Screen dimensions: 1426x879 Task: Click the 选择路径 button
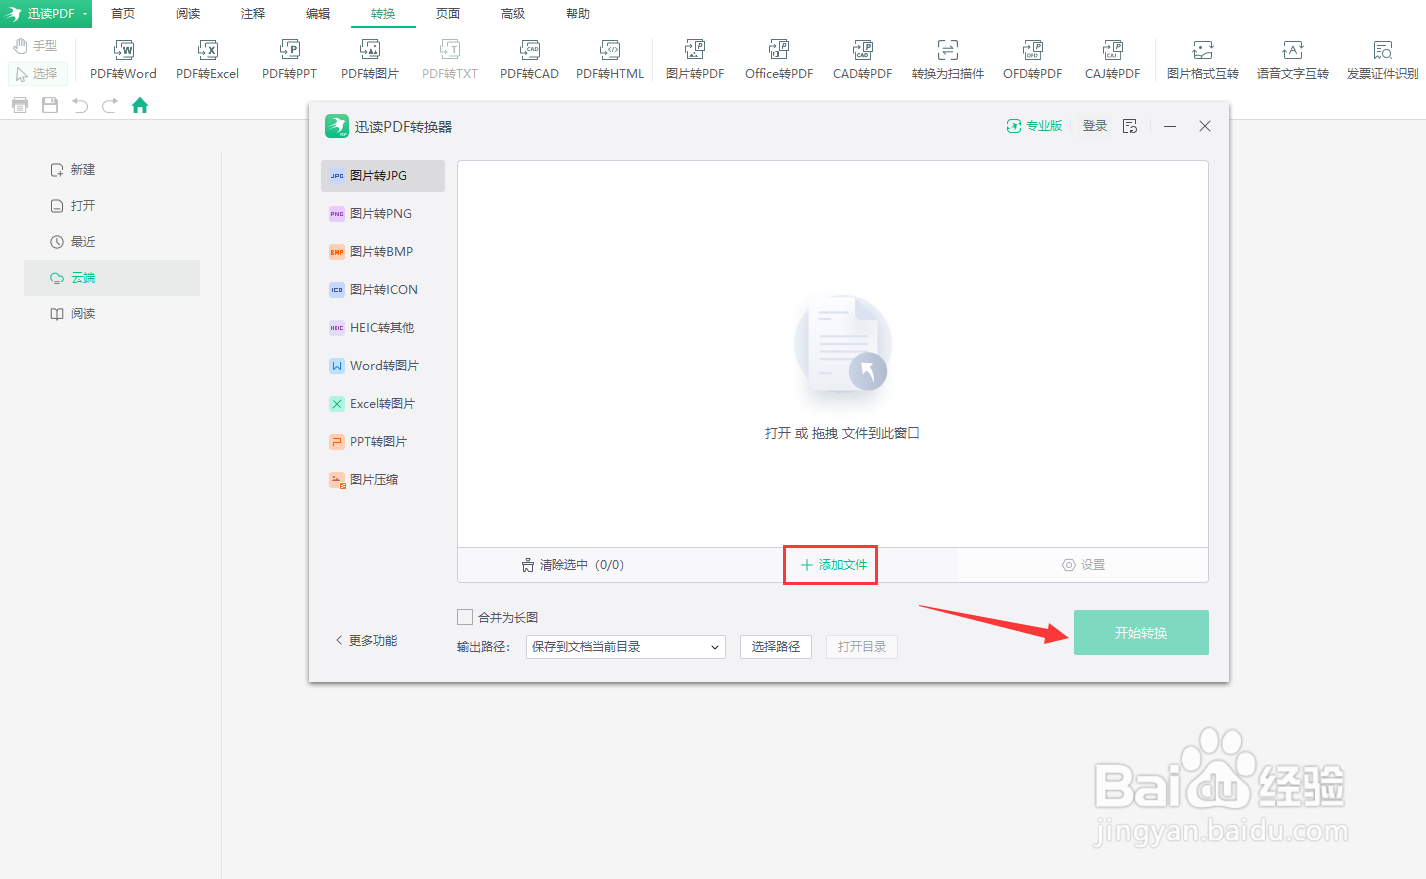[776, 647]
